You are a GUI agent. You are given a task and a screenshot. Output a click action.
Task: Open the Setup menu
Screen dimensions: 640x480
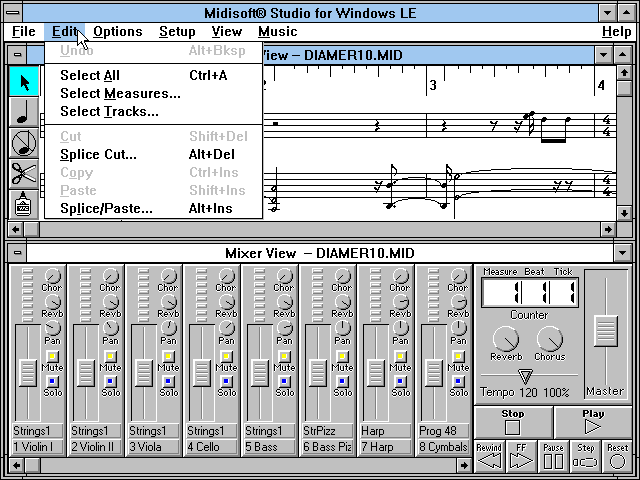point(177,31)
